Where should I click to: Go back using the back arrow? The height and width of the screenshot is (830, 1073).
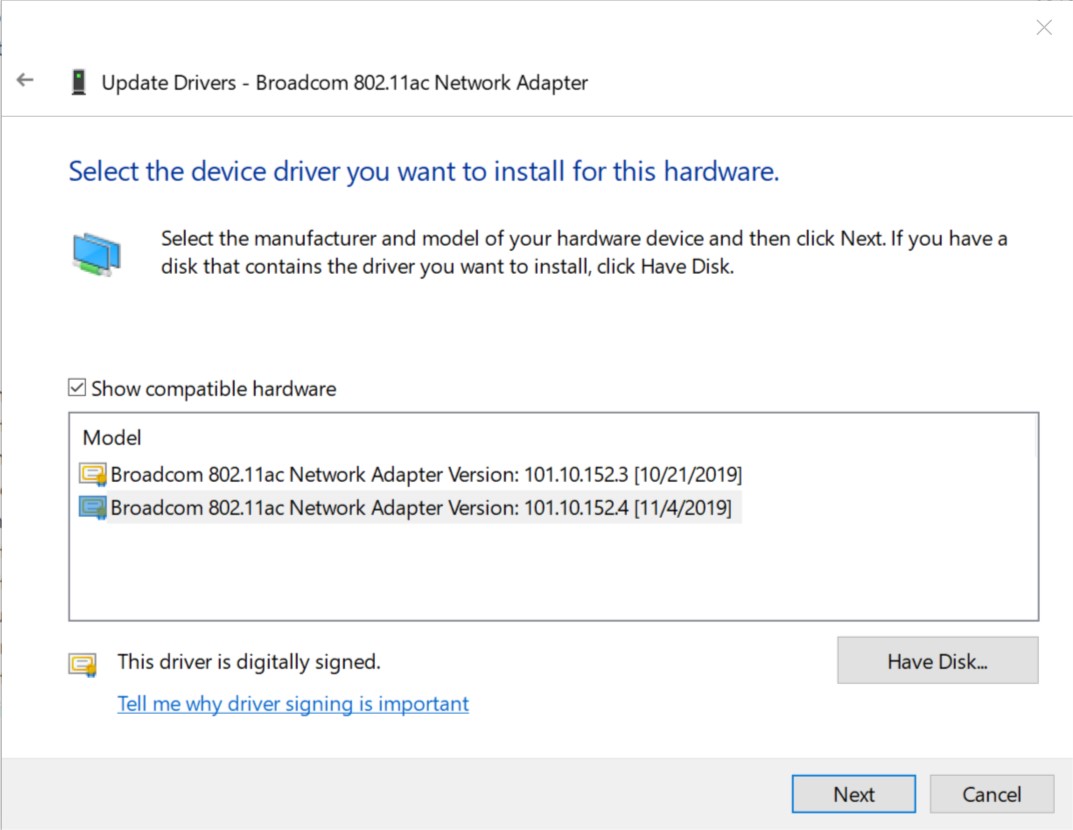tap(25, 80)
